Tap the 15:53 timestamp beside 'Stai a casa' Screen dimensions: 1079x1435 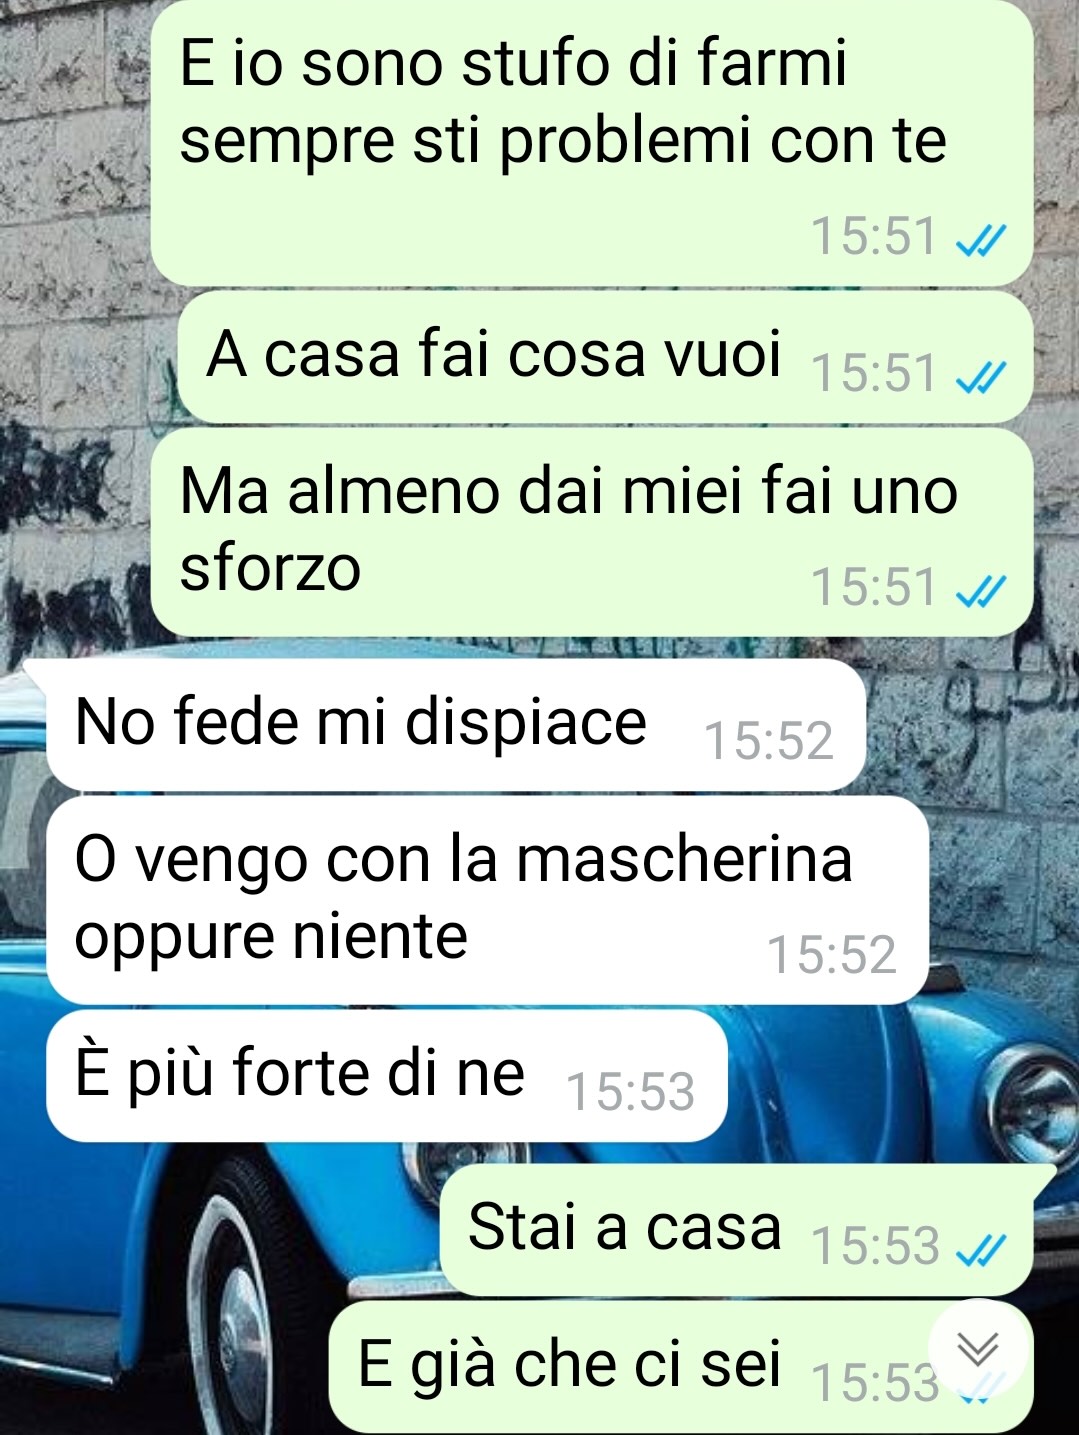coord(876,1246)
